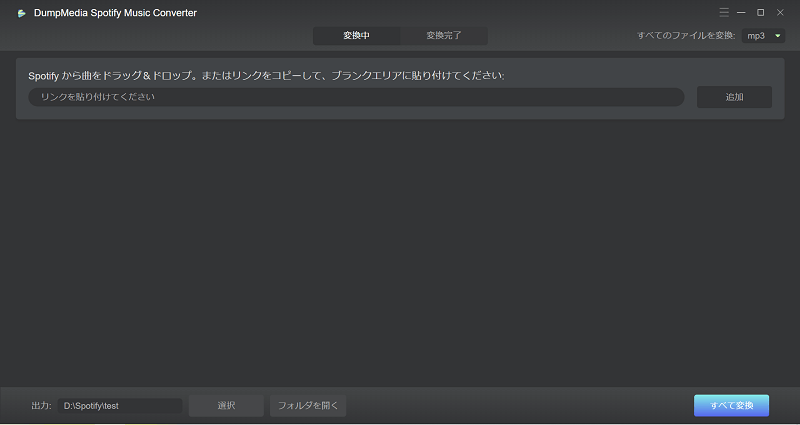Click the フォルダを開く button

pyautogui.click(x=308, y=406)
